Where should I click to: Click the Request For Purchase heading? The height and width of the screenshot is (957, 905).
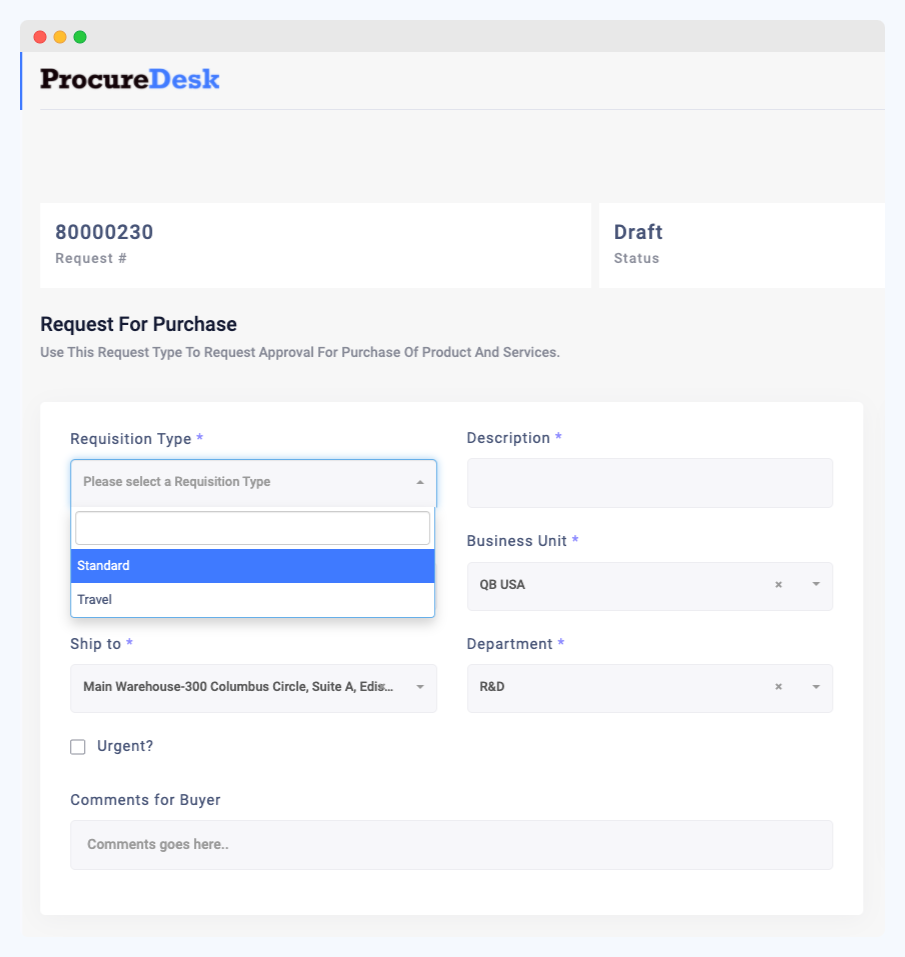coord(138,324)
